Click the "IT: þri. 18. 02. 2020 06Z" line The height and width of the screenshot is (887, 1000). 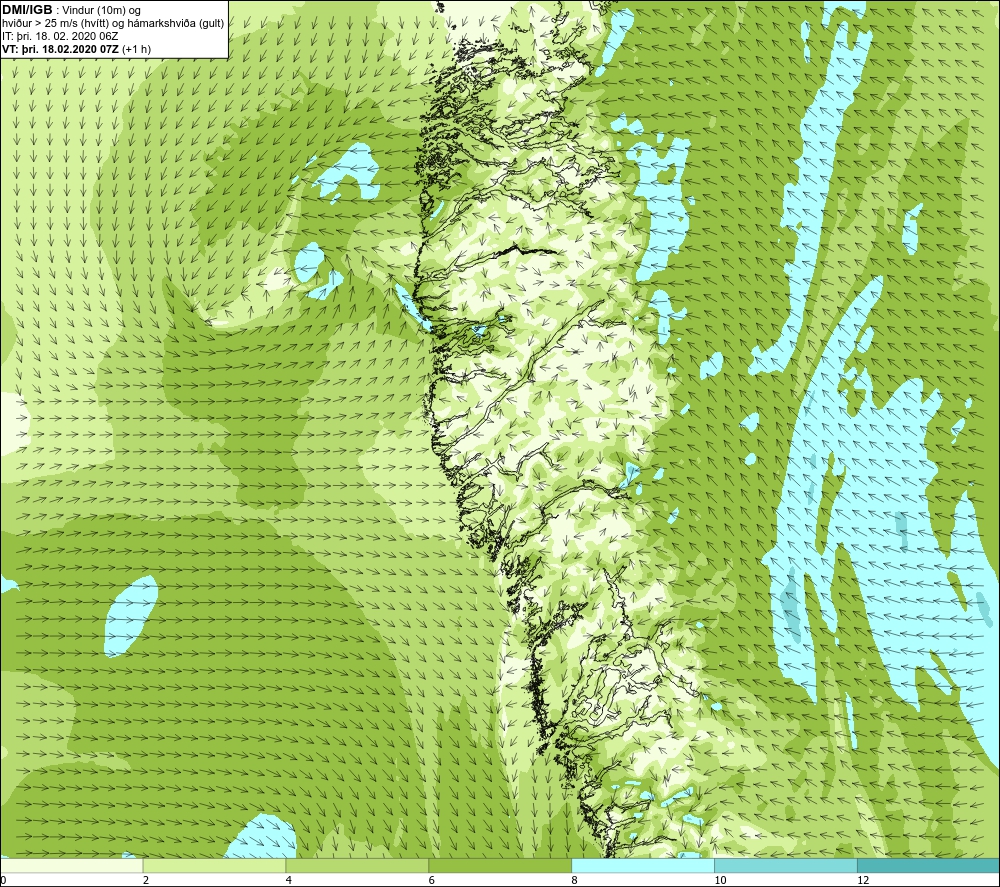click(60, 36)
